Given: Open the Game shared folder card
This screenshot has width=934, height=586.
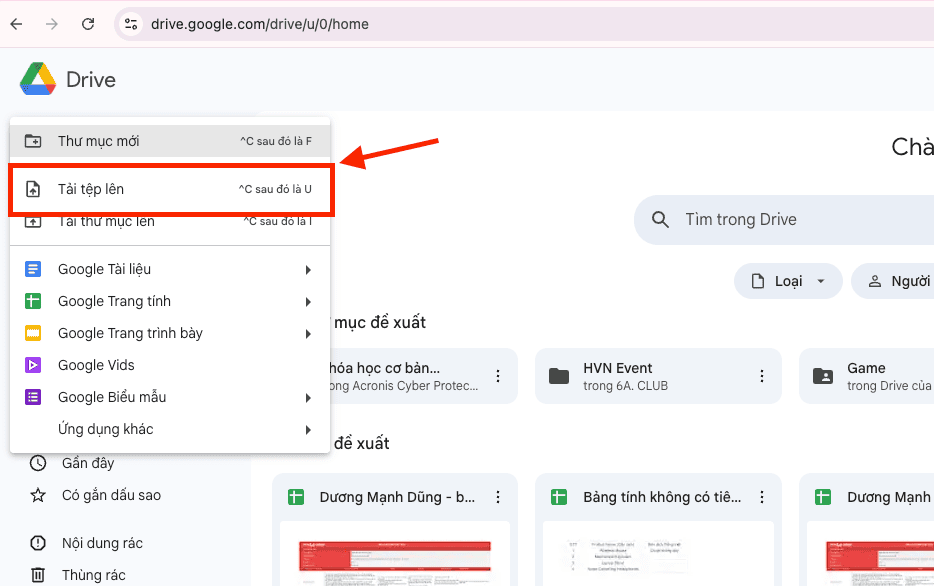Looking at the screenshot, I should point(867,376).
